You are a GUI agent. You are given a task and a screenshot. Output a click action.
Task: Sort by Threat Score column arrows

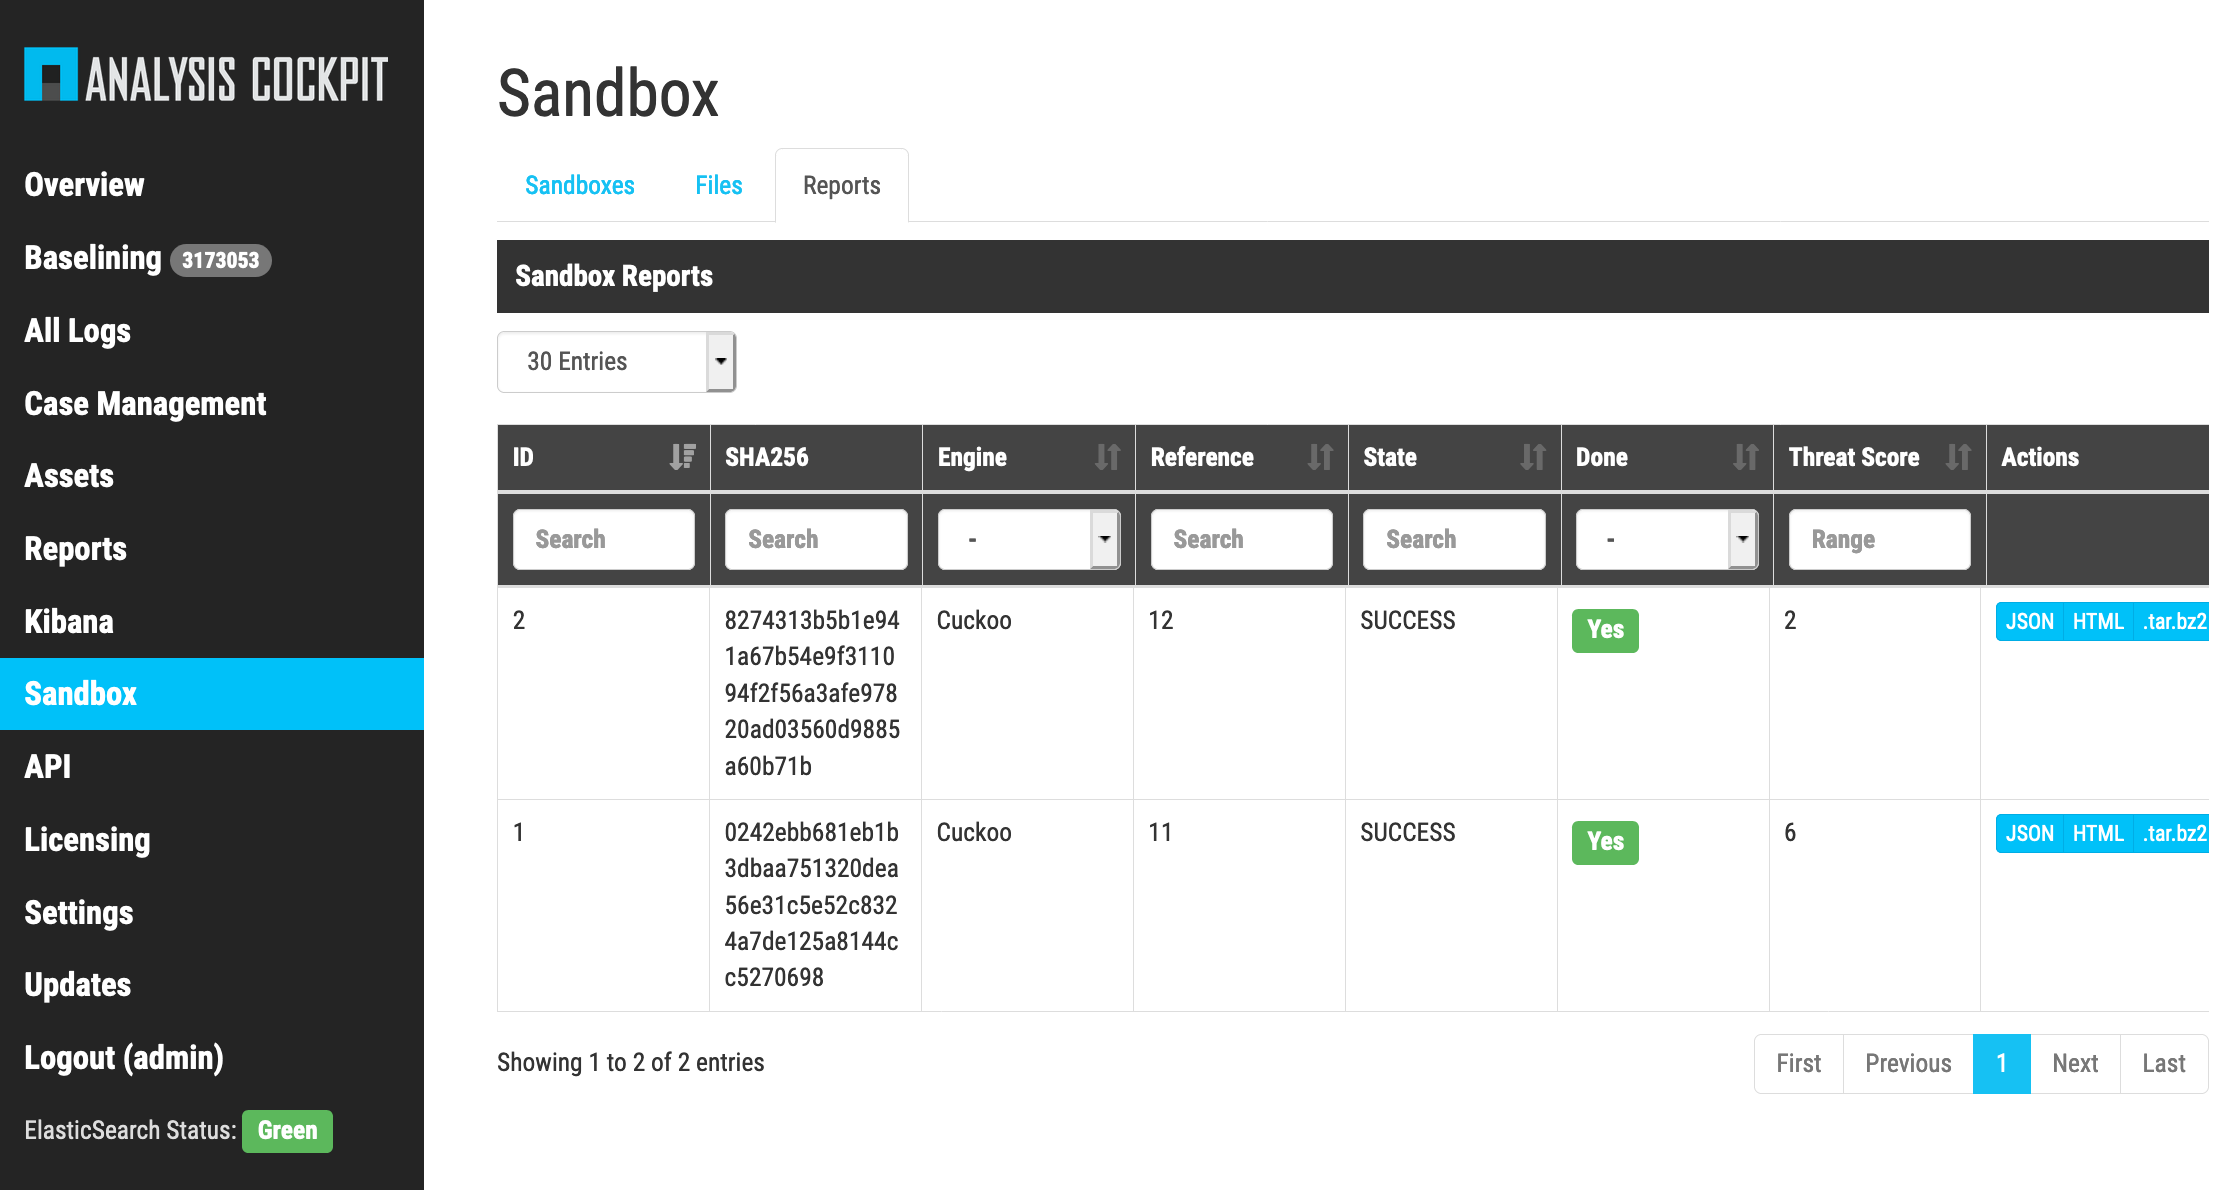coord(1958,457)
